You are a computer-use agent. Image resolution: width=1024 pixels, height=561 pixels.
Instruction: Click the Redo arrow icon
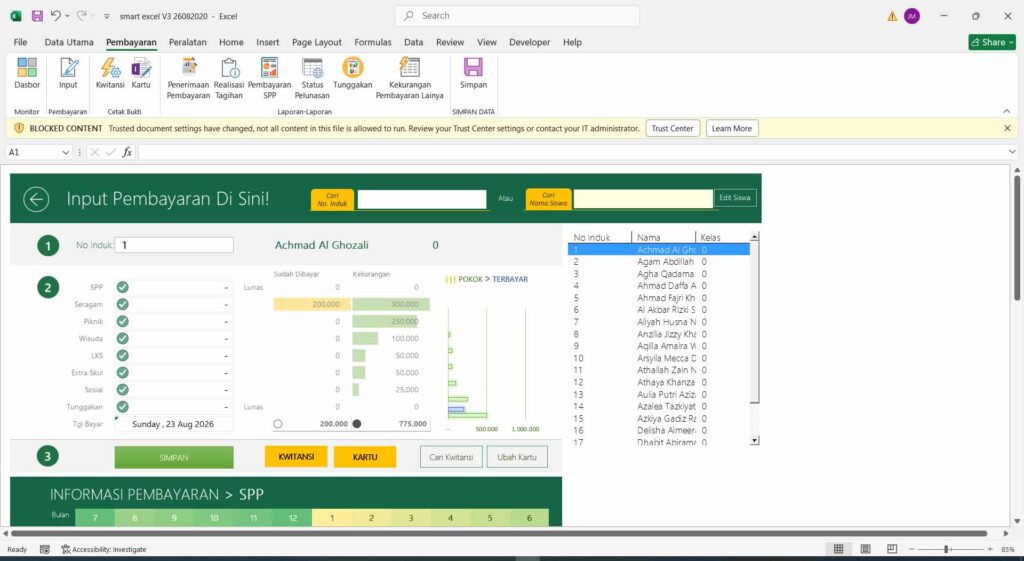click(82, 16)
